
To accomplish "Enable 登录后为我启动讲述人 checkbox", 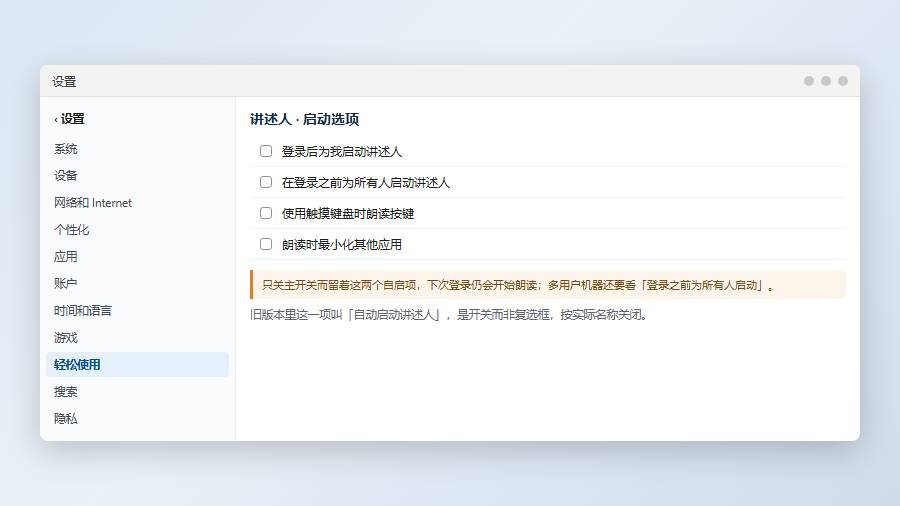I will 266,151.
